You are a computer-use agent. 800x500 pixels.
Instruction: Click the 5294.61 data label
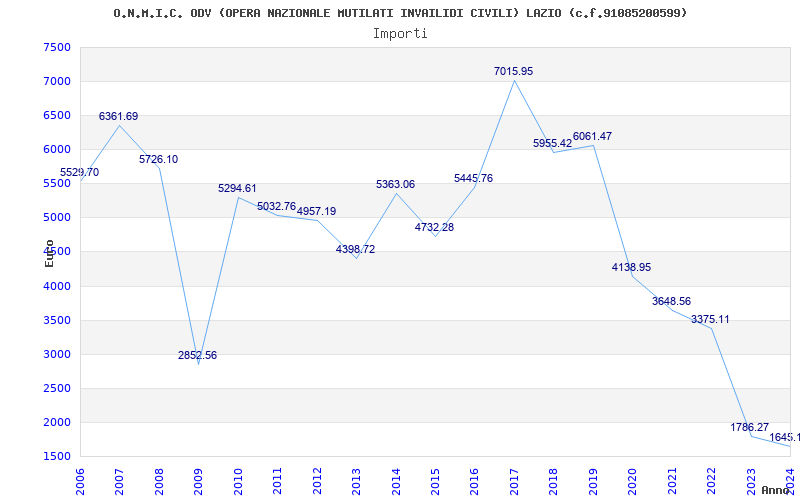(237, 188)
